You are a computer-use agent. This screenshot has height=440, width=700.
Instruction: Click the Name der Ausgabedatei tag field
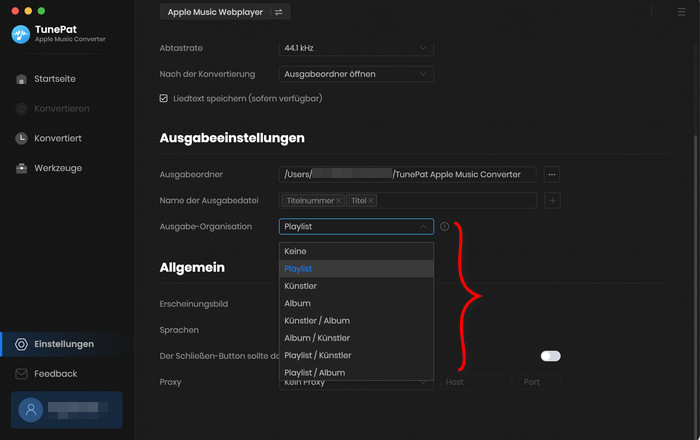[x=407, y=201]
